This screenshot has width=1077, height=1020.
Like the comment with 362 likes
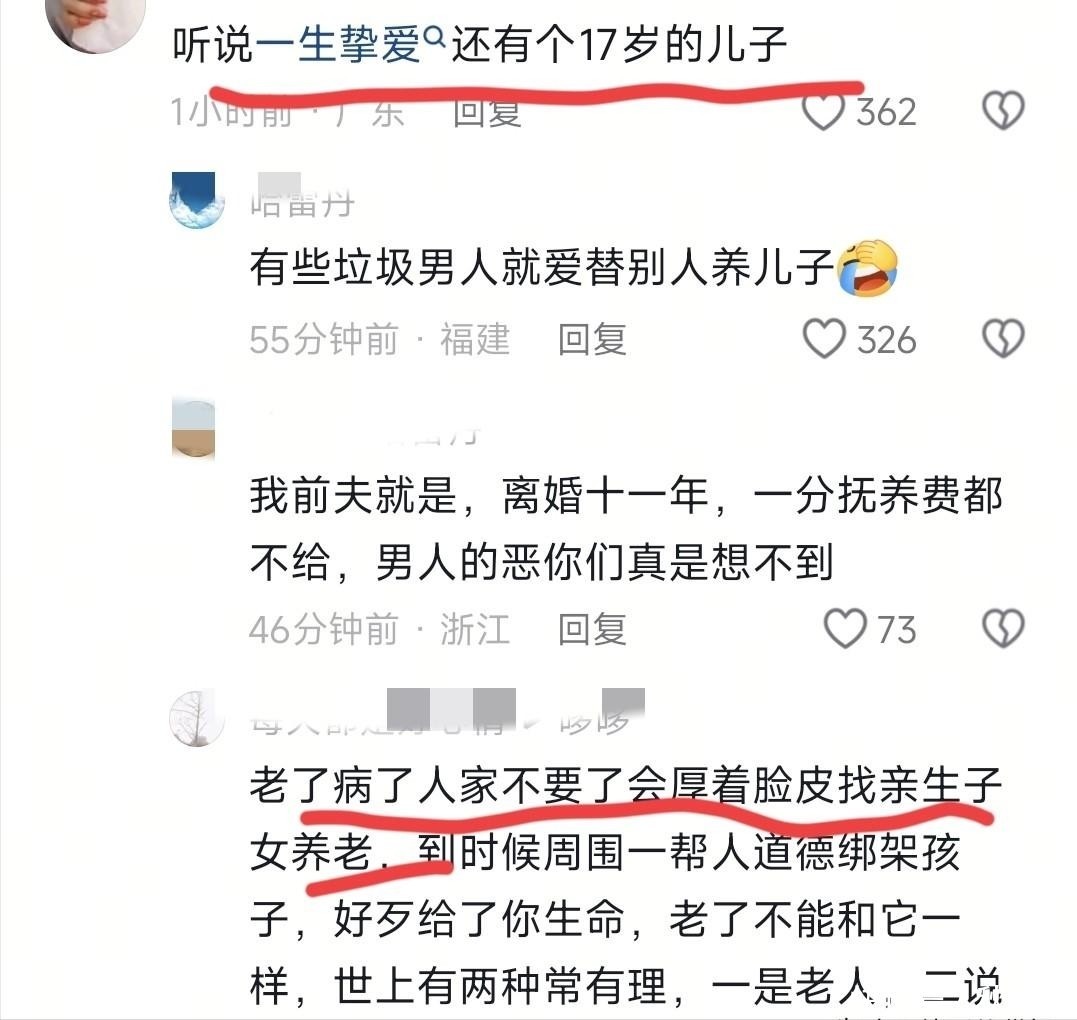click(823, 112)
